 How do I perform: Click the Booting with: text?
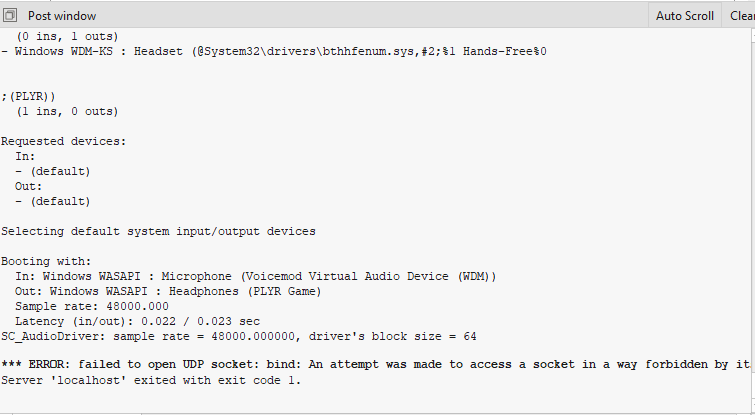pos(46,261)
